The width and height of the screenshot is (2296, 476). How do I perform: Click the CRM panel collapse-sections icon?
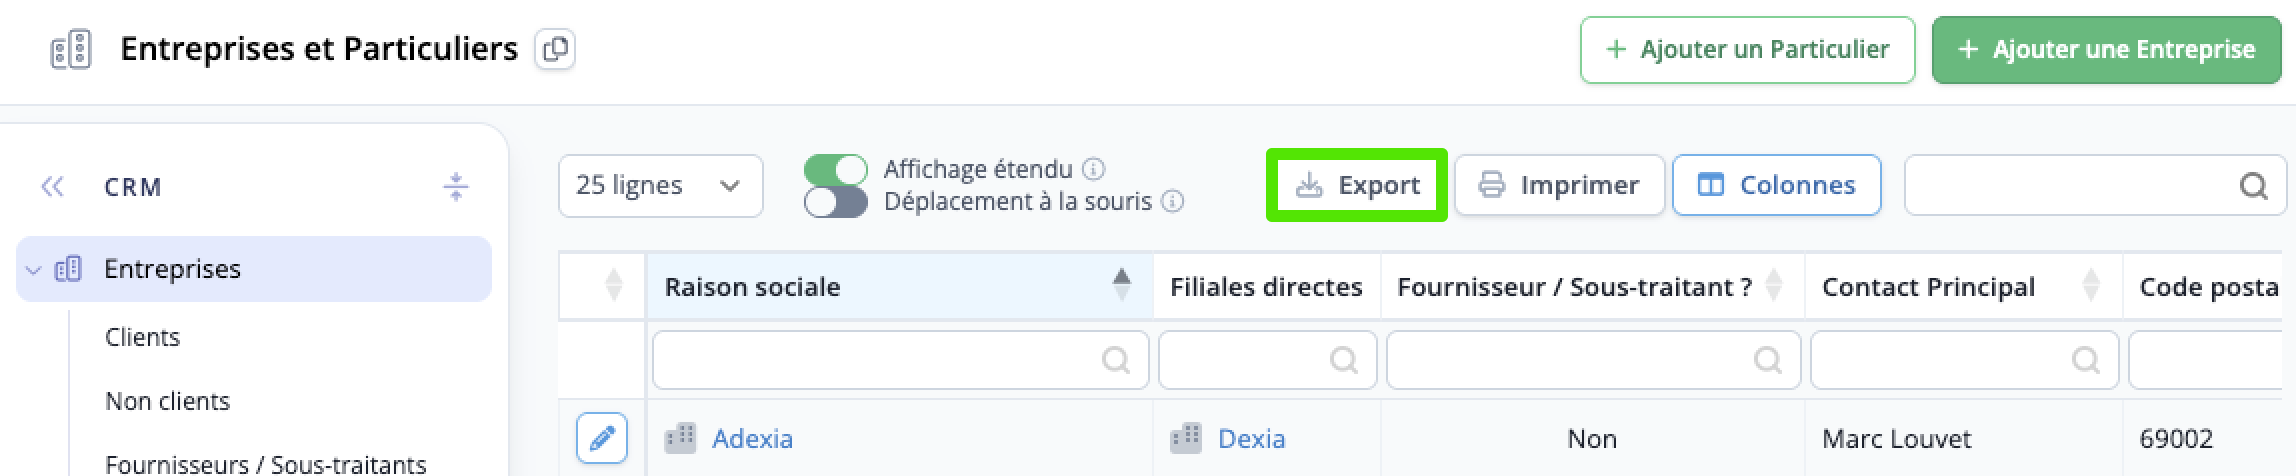456,186
